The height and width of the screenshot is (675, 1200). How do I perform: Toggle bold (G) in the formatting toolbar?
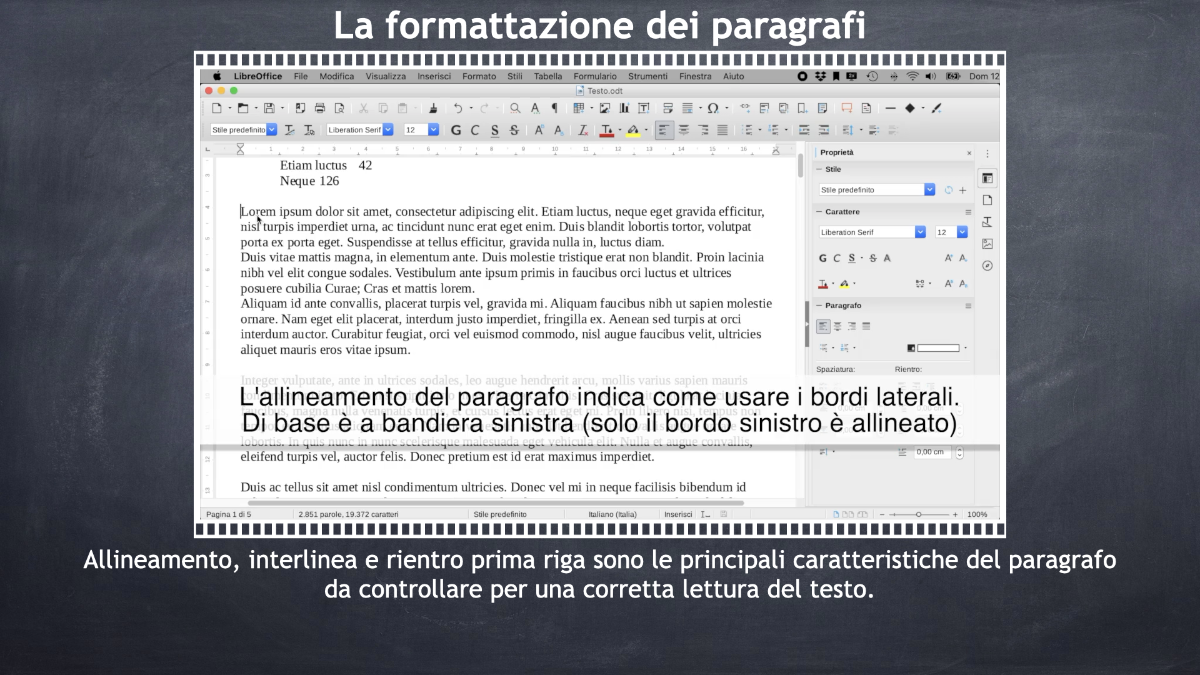tap(456, 130)
